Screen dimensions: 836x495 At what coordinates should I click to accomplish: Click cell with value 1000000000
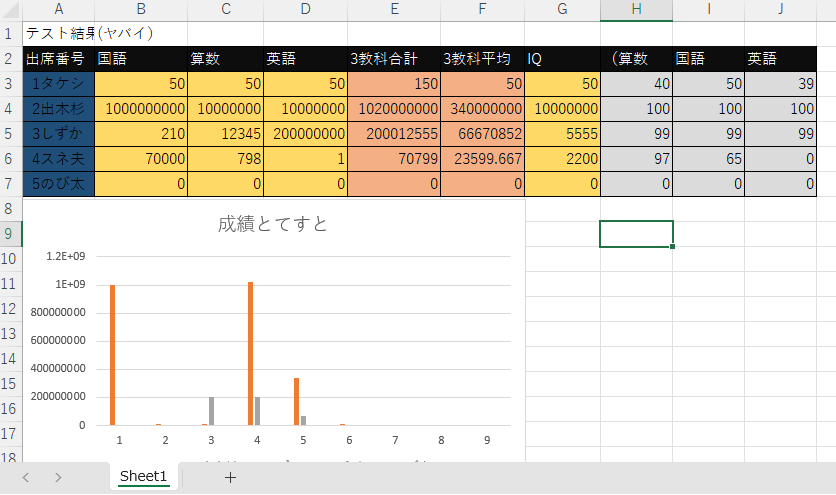click(x=141, y=109)
